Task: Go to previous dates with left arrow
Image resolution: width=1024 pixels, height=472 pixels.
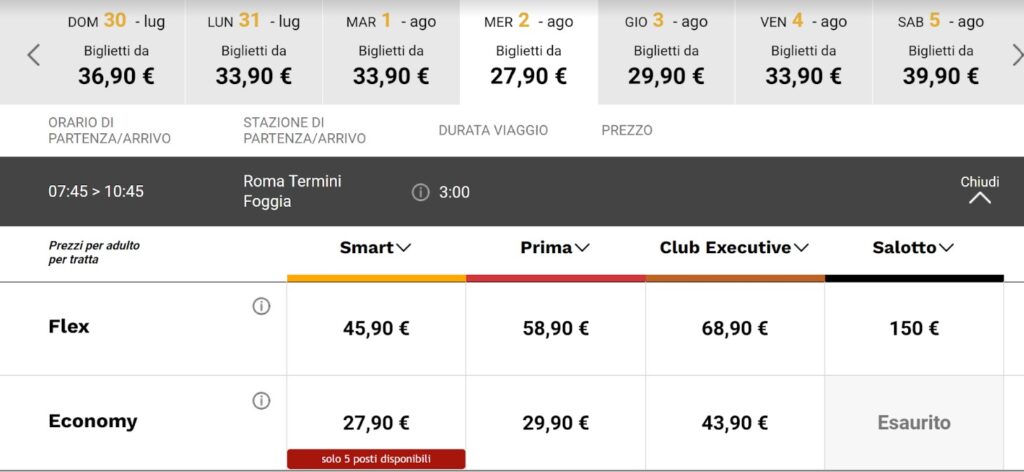Action: click(33, 55)
